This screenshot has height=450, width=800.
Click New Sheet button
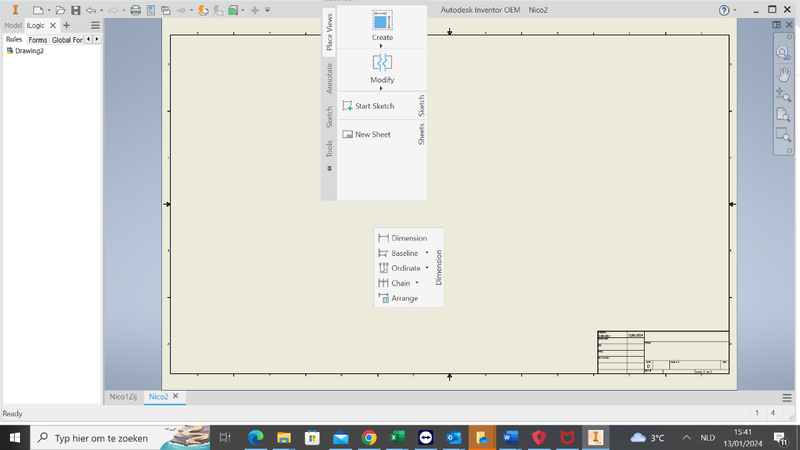pyautogui.click(x=366, y=134)
